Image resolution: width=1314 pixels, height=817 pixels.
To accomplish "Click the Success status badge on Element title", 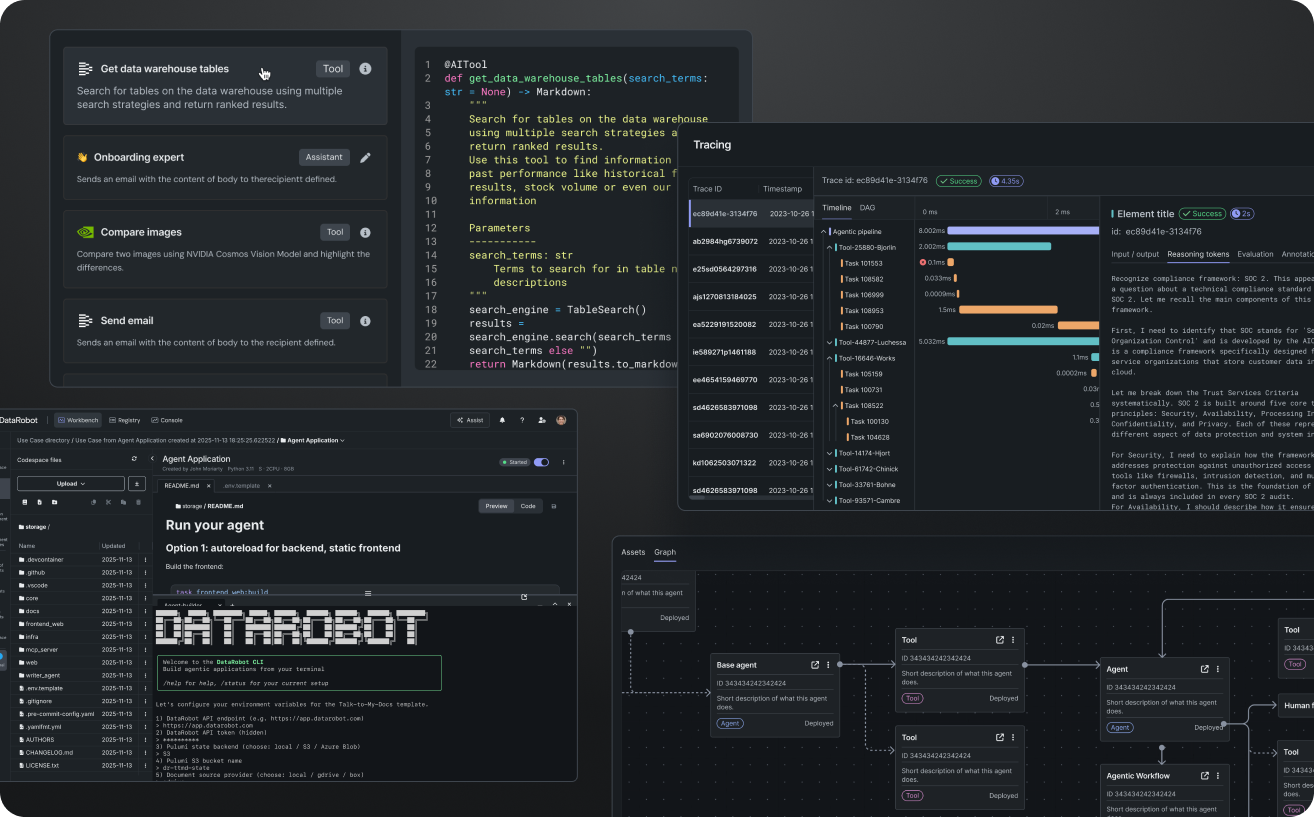I will click(1202, 213).
